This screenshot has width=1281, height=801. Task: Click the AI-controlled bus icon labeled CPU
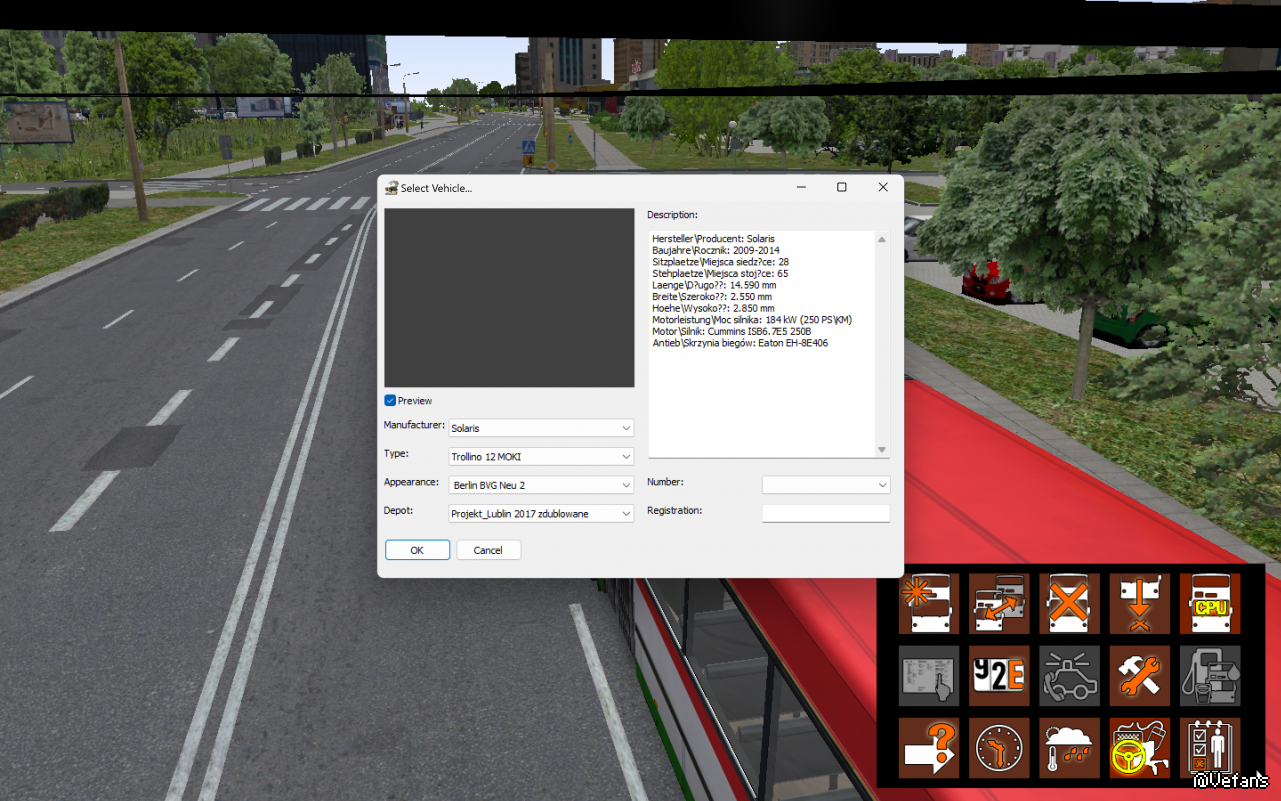[x=1210, y=603]
